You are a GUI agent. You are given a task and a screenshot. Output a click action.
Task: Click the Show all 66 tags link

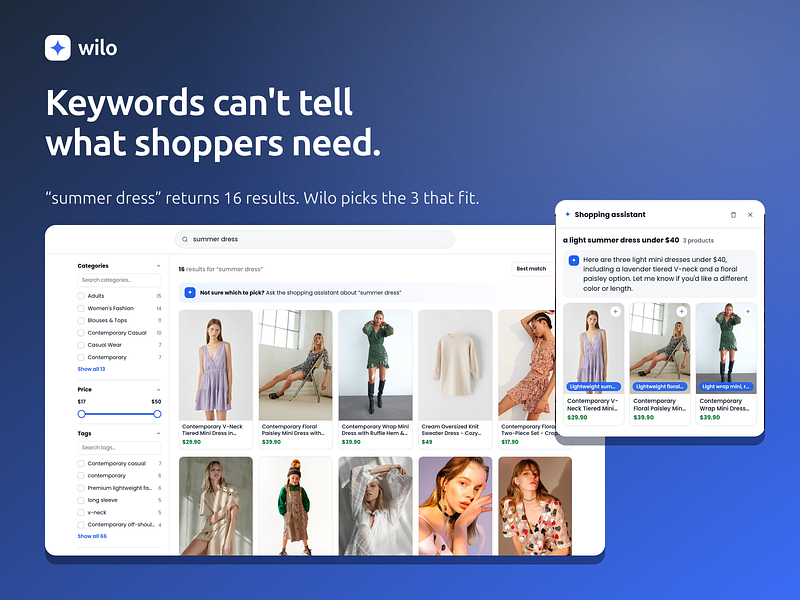point(92,536)
